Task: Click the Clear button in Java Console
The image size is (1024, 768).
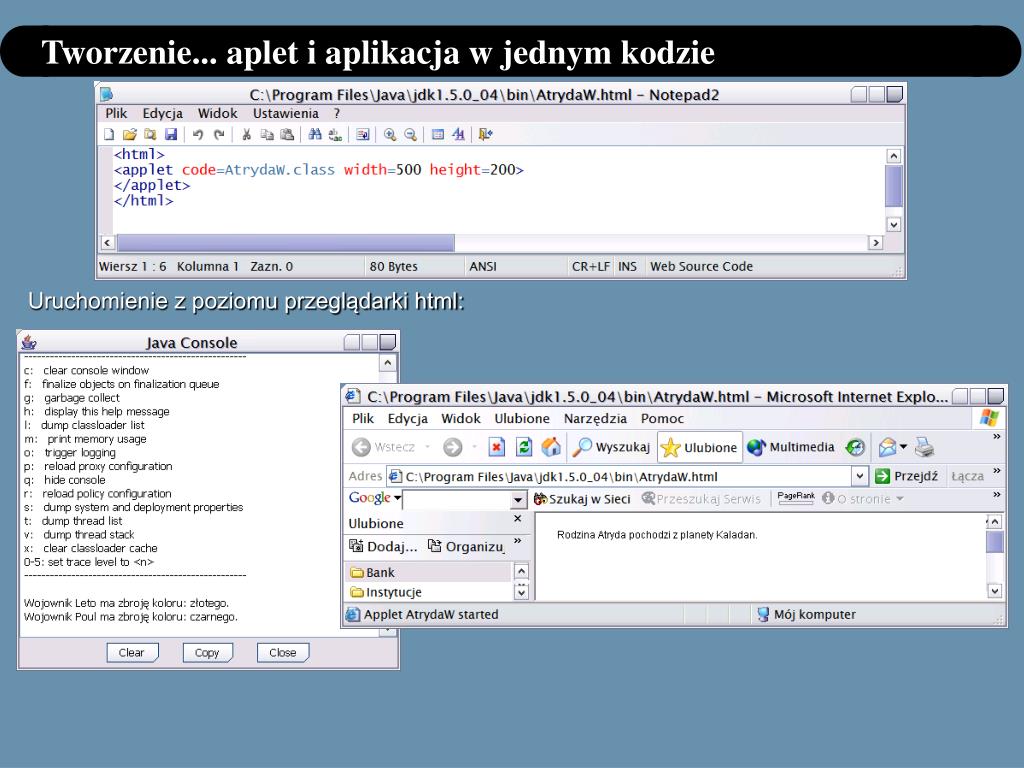Action: coord(132,652)
